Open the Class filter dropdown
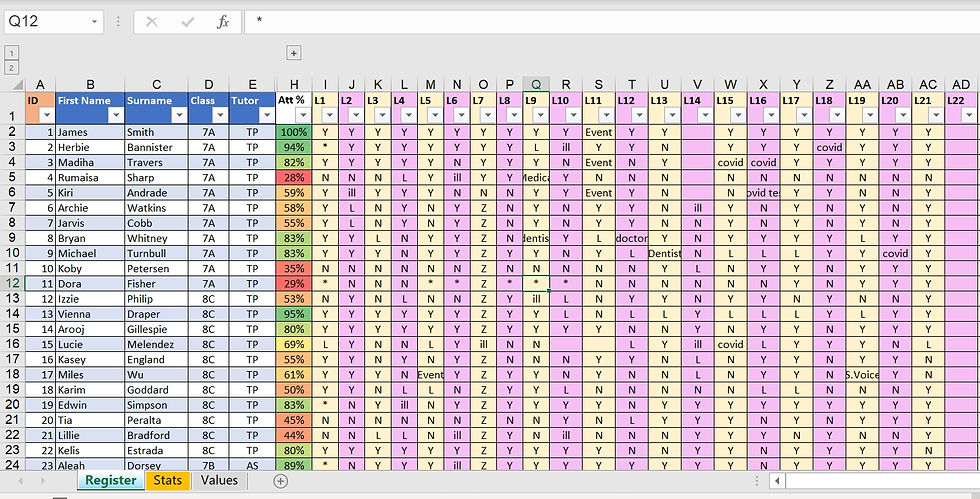The height and width of the screenshot is (499, 980). click(220, 115)
